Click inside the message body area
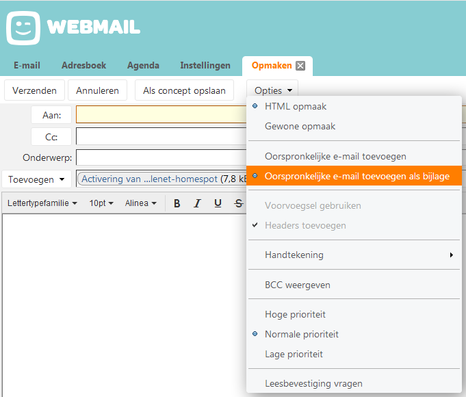The height and width of the screenshot is (397, 466). 124,305
